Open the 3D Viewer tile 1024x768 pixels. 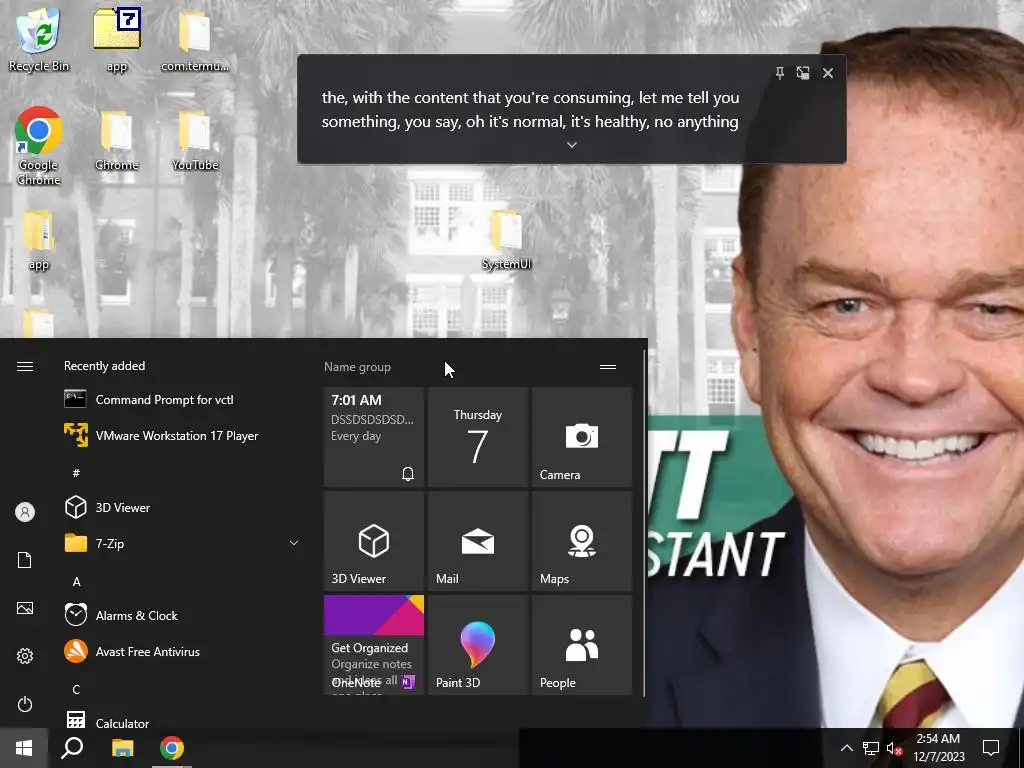(x=374, y=541)
